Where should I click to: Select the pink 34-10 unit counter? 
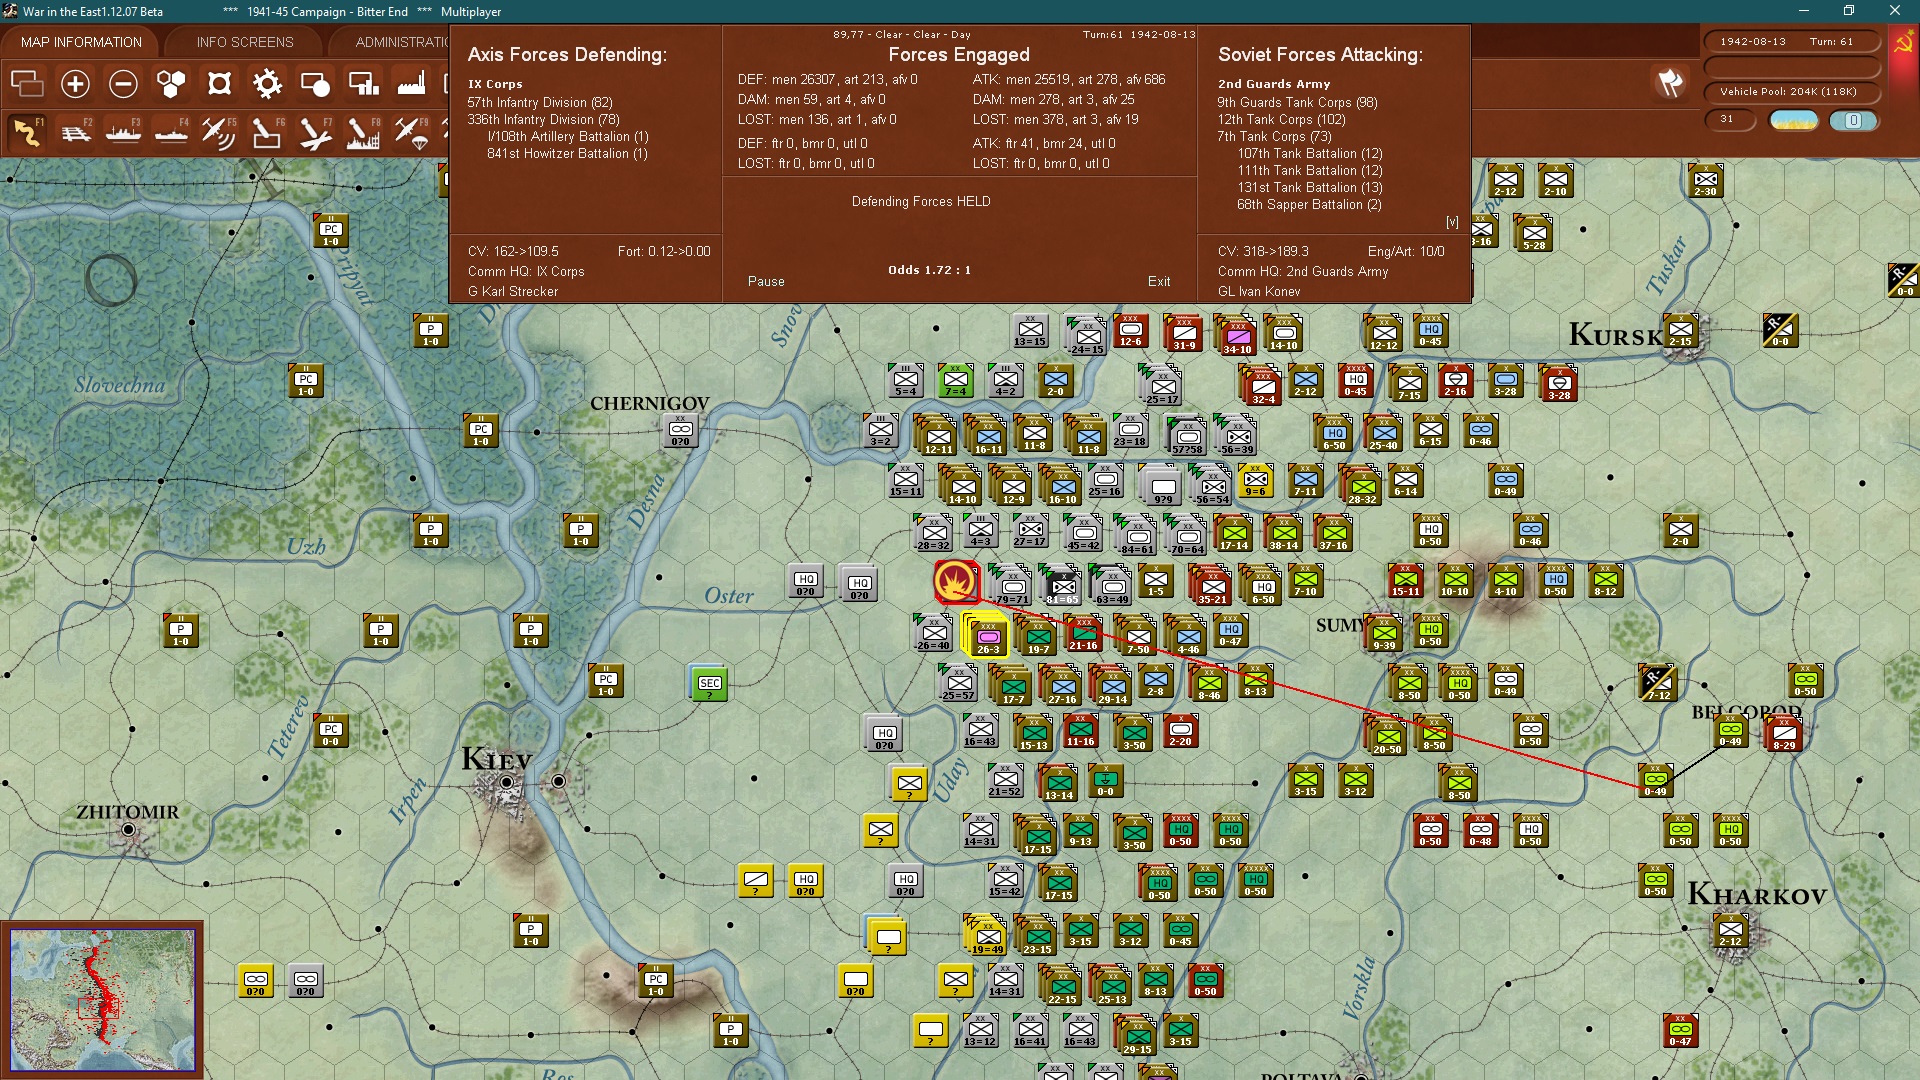click(1236, 336)
